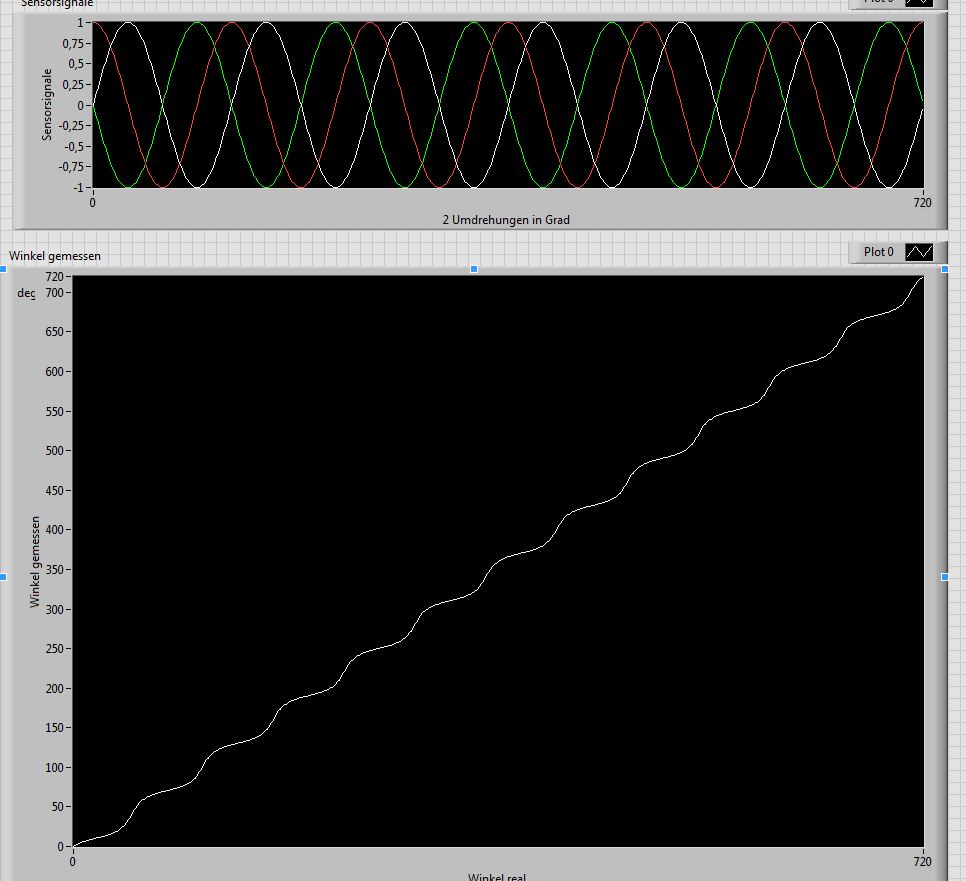Click the 1 maximum on the Sensorsignale y-axis

(80, 23)
